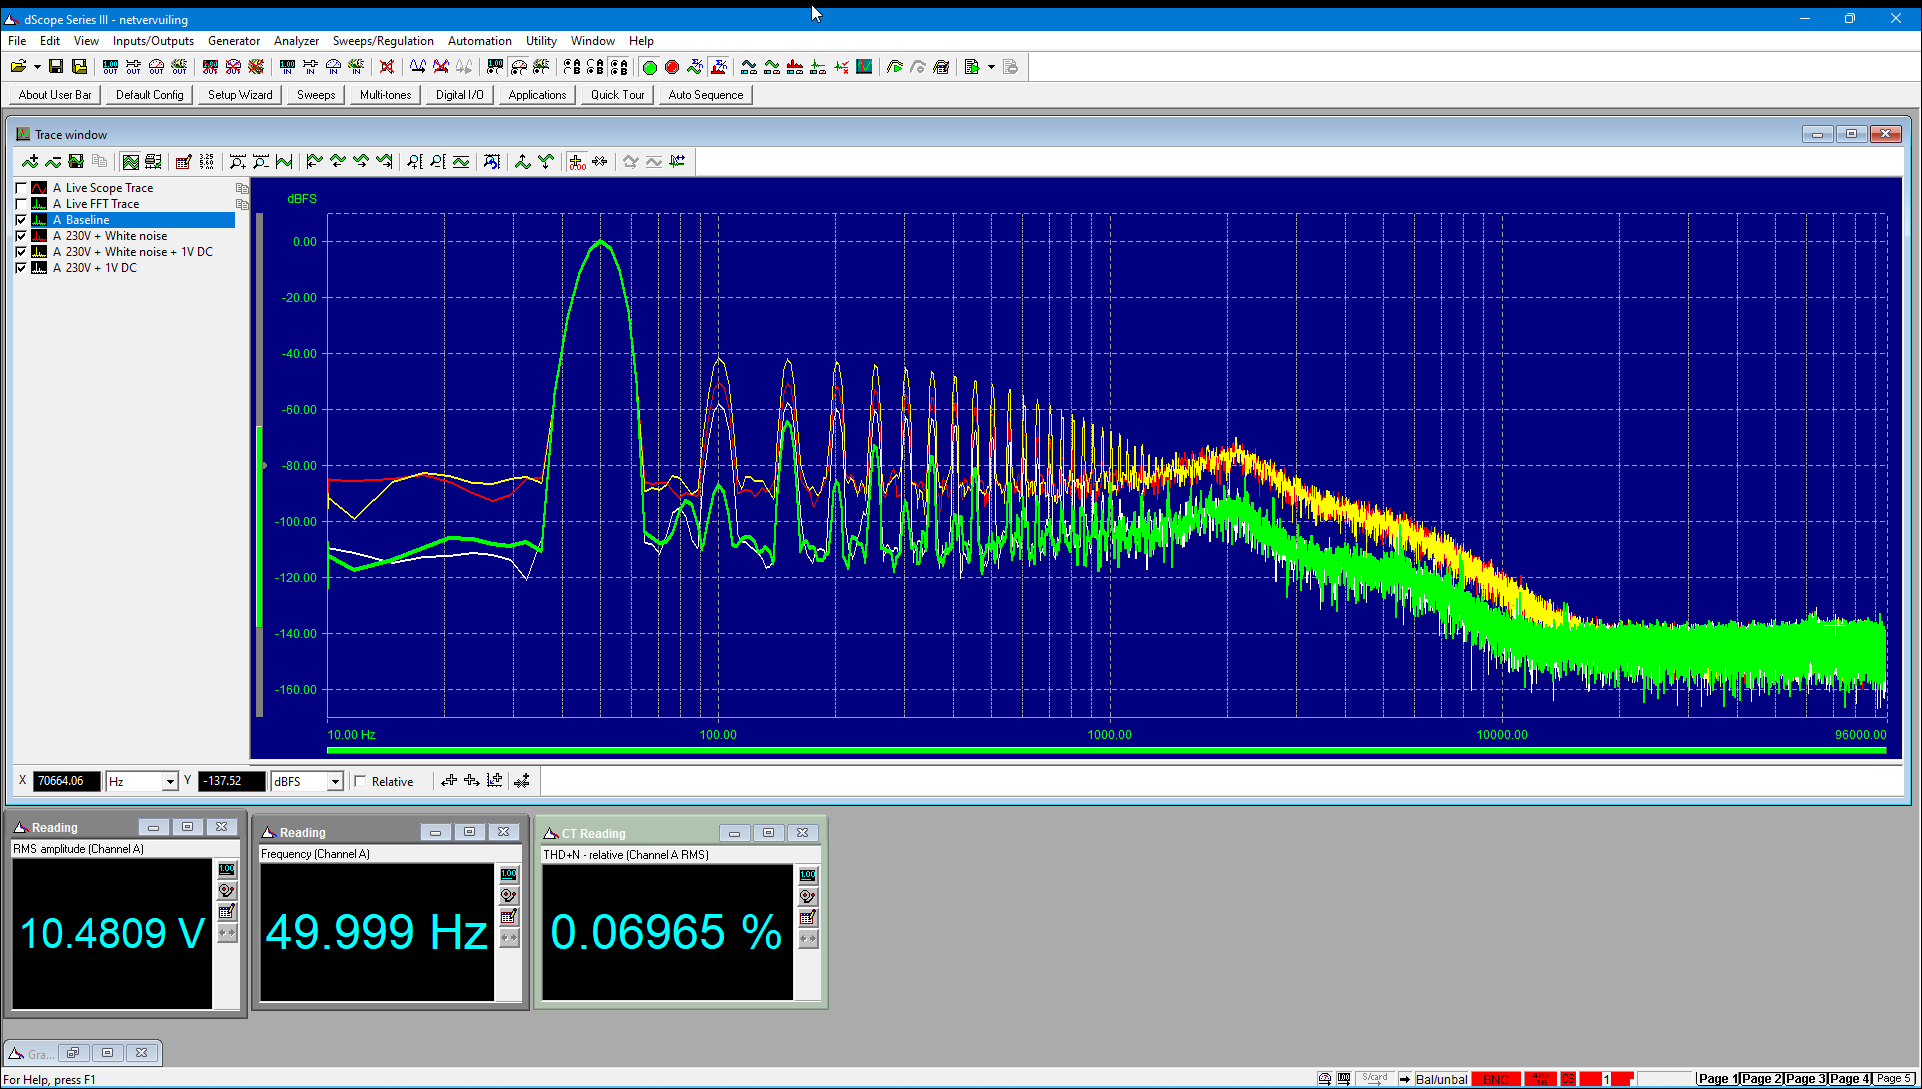
Task: Click the copy icon beside Live Scope Trace
Action: (x=241, y=188)
